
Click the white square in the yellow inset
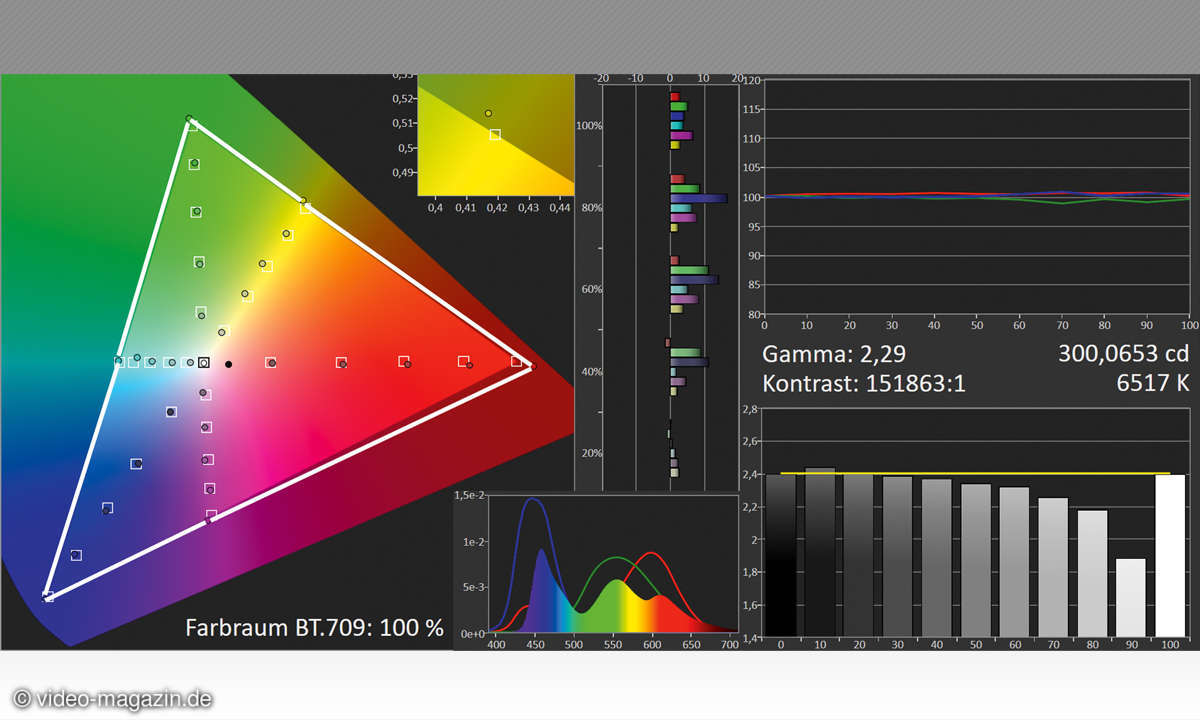pos(495,134)
